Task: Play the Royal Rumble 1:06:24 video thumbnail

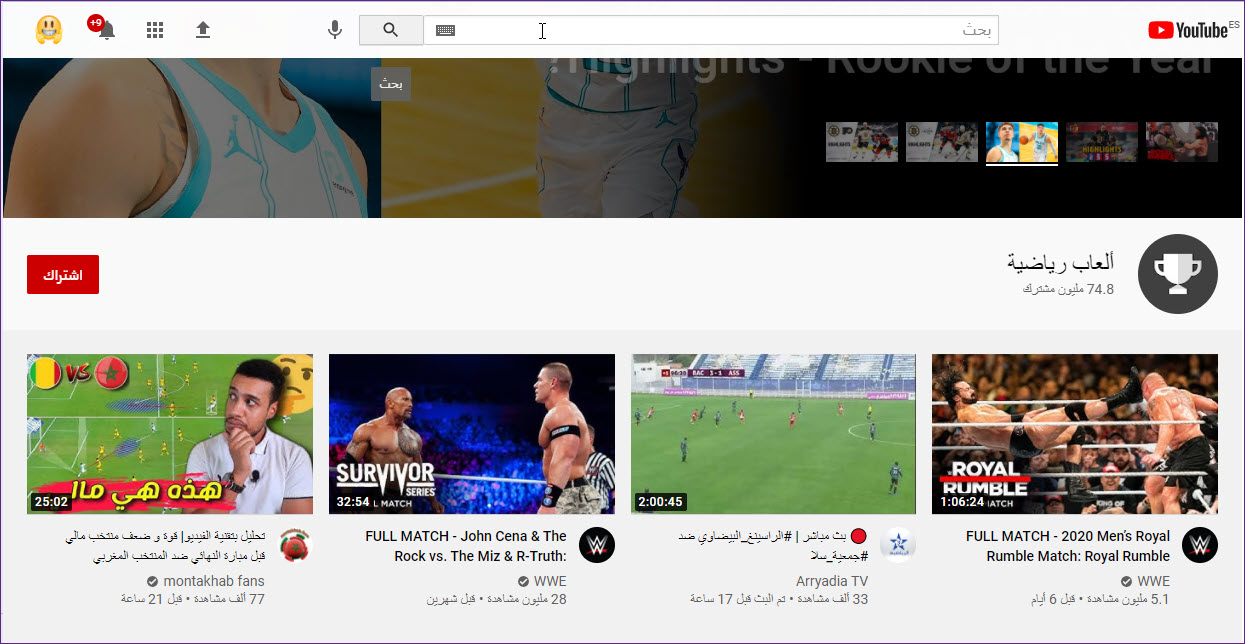Action: [x=1075, y=434]
